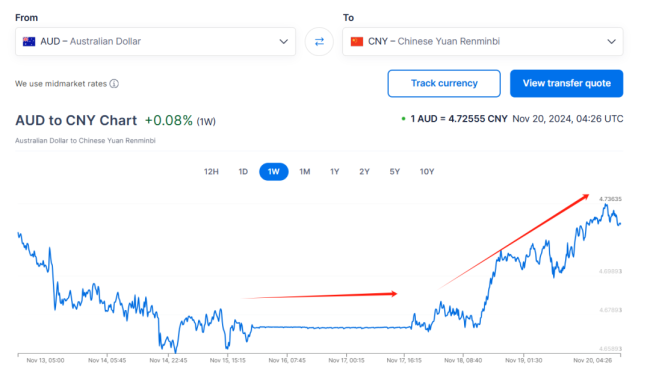
Task: Expand the AUD currency dropdown arrow
Action: tap(284, 41)
